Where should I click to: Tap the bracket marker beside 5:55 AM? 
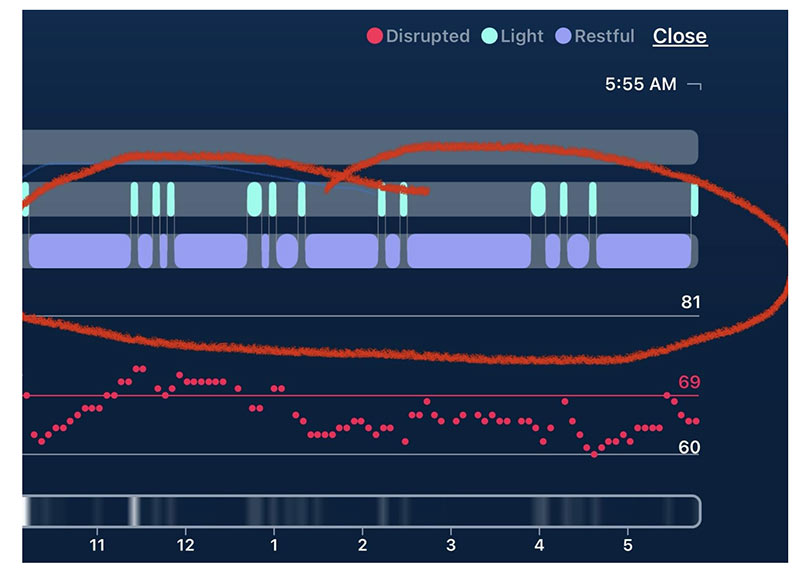[x=695, y=86]
